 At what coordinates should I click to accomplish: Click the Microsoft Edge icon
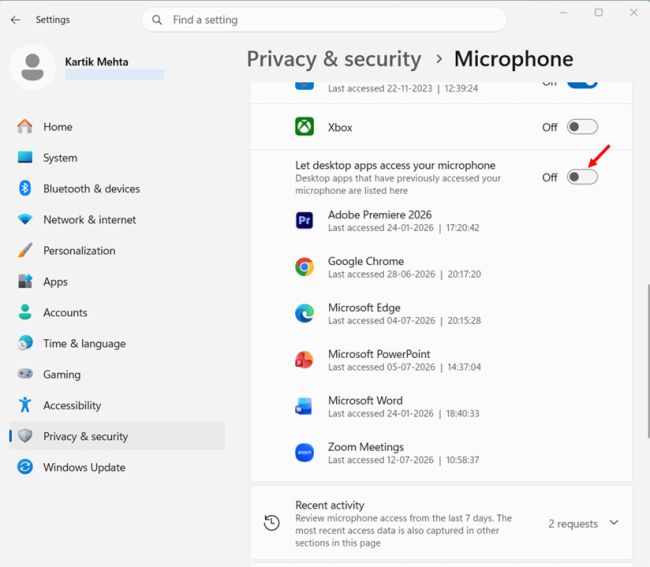pos(304,313)
